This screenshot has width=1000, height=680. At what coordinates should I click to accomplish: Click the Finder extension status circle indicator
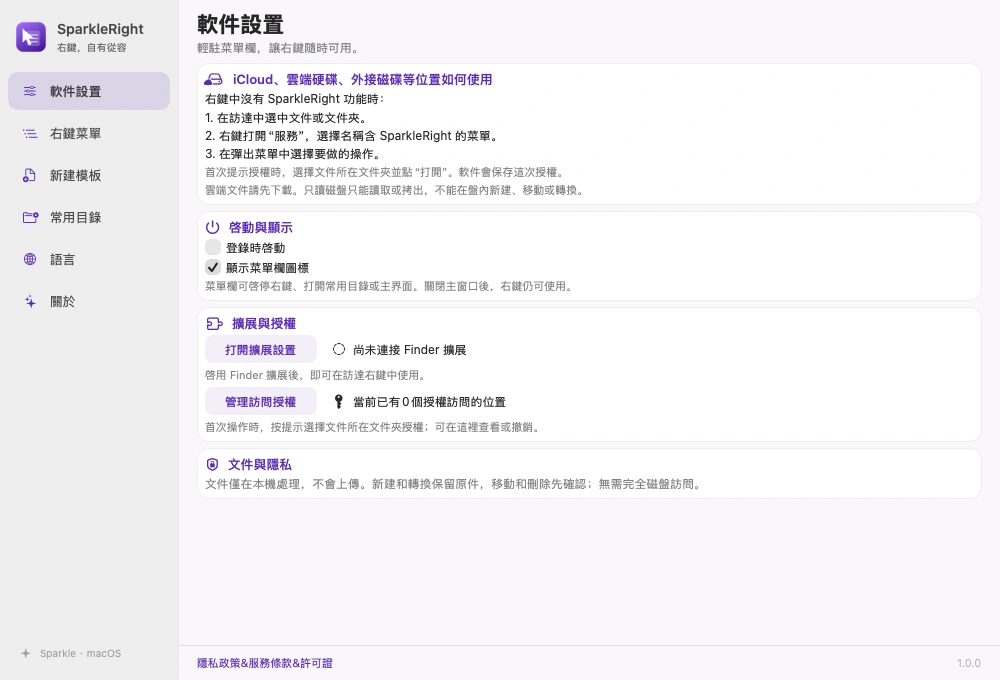coord(339,349)
